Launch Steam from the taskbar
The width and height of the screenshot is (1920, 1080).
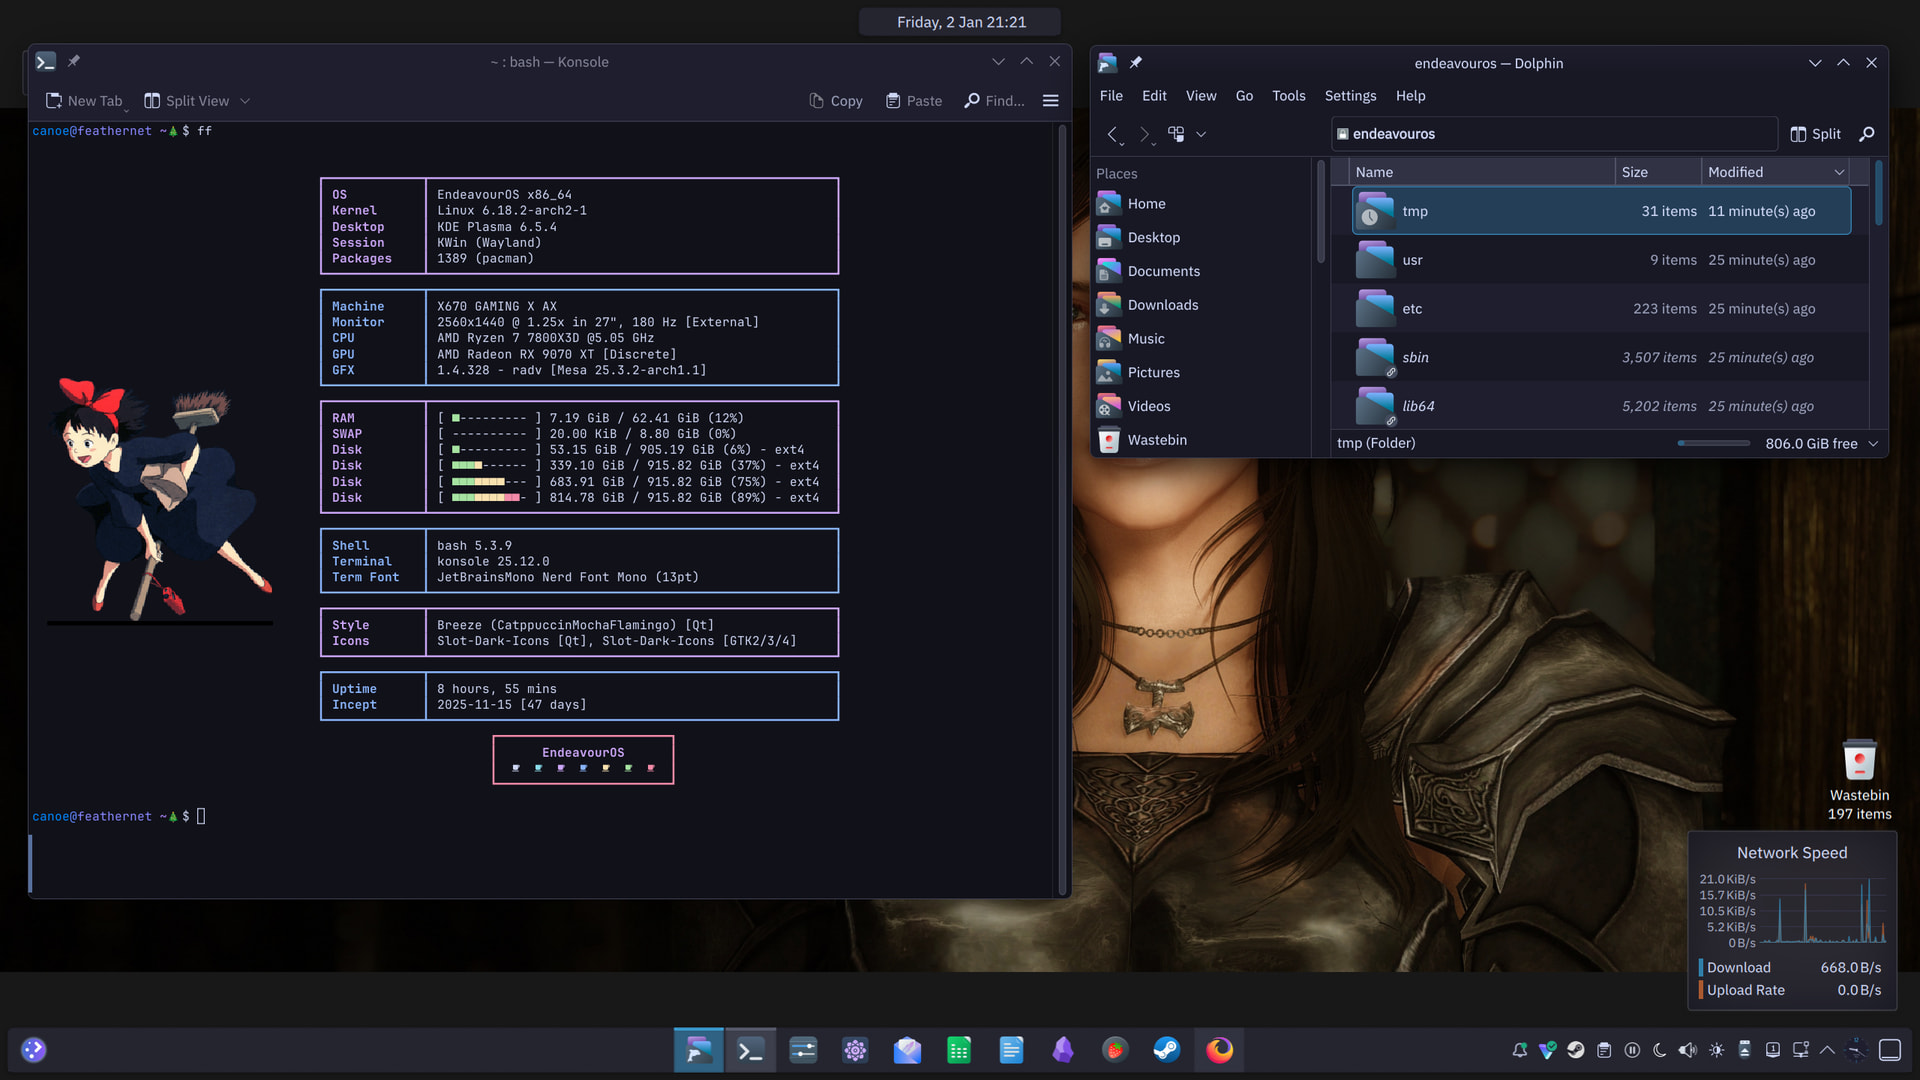pyautogui.click(x=1167, y=1050)
